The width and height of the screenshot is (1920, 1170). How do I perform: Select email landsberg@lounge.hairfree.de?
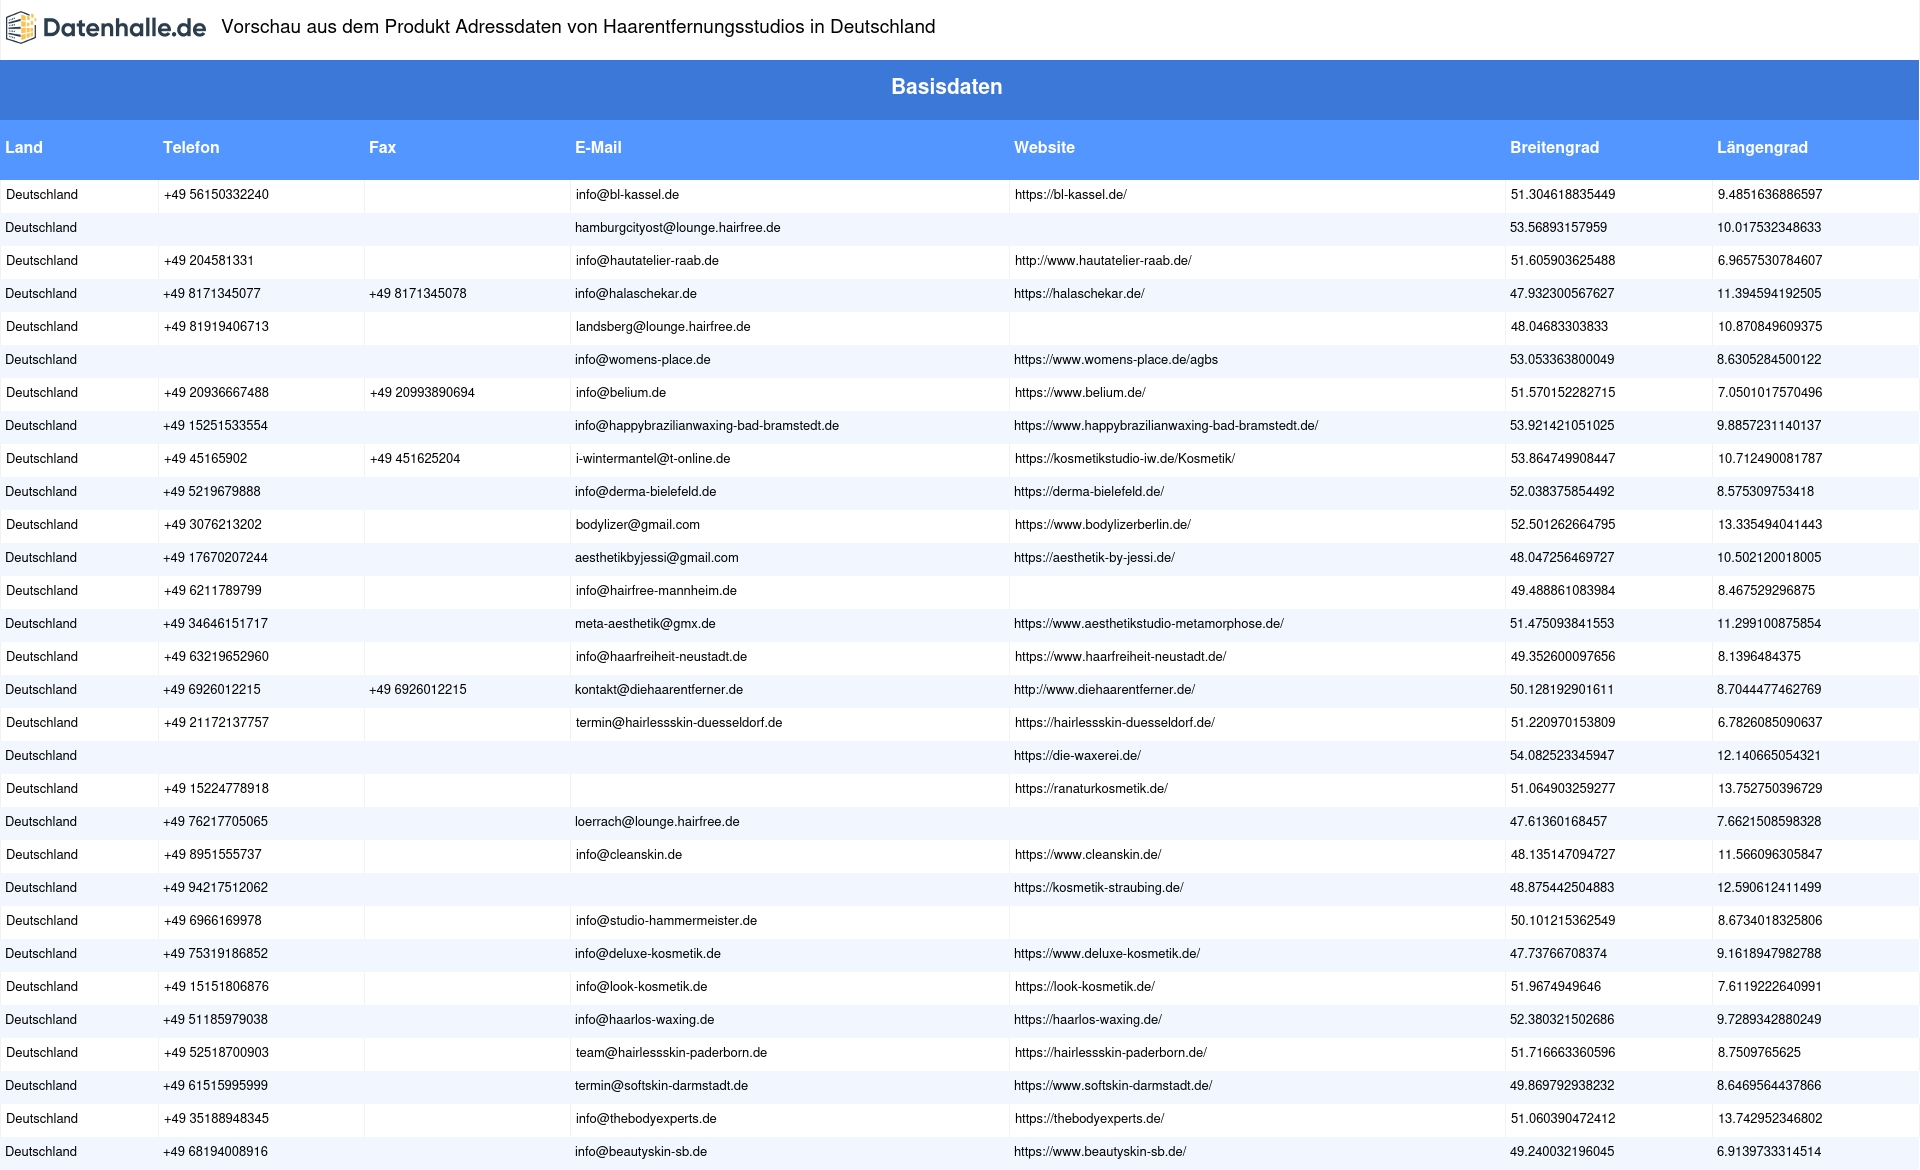(x=663, y=327)
